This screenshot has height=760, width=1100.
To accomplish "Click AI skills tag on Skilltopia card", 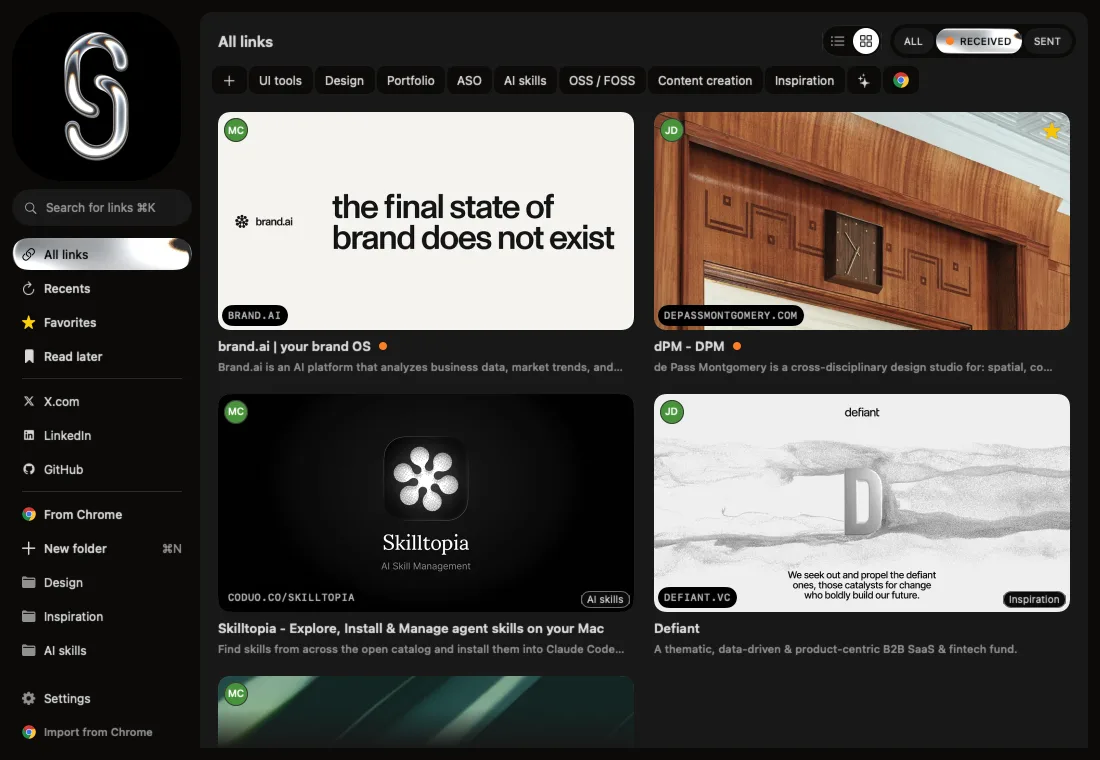I will (605, 599).
